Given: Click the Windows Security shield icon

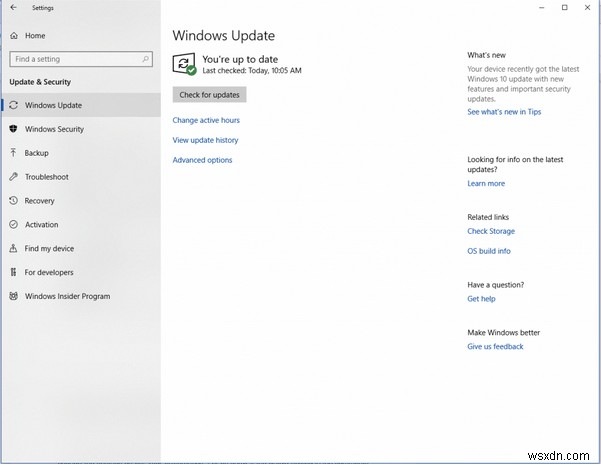Looking at the screenshot, I should (x=13, y=129).
